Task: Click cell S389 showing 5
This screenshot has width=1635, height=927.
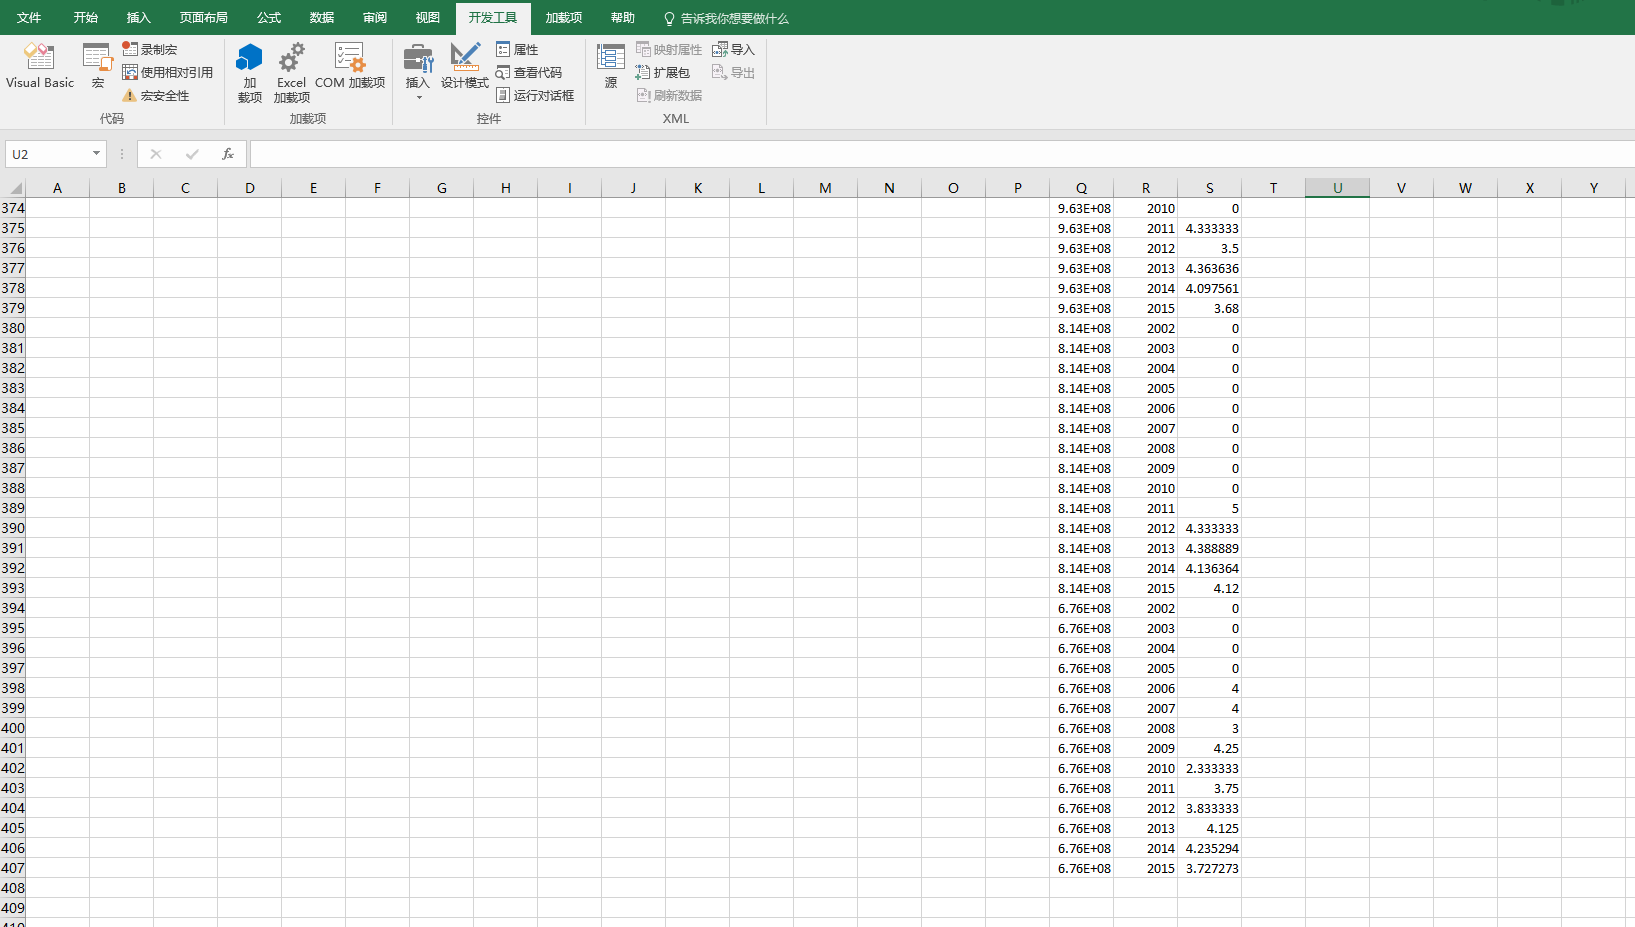Action: click(x=1209, y=508)
